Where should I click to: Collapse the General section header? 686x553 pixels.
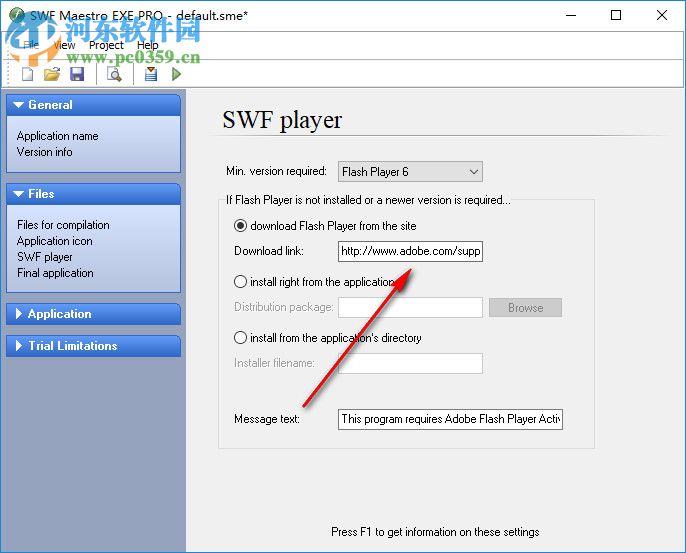coord(94,105)
